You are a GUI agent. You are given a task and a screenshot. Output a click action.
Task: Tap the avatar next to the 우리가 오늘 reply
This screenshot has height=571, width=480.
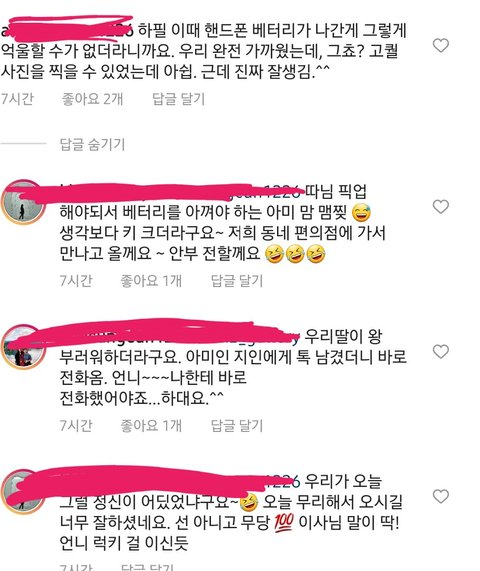23,492
